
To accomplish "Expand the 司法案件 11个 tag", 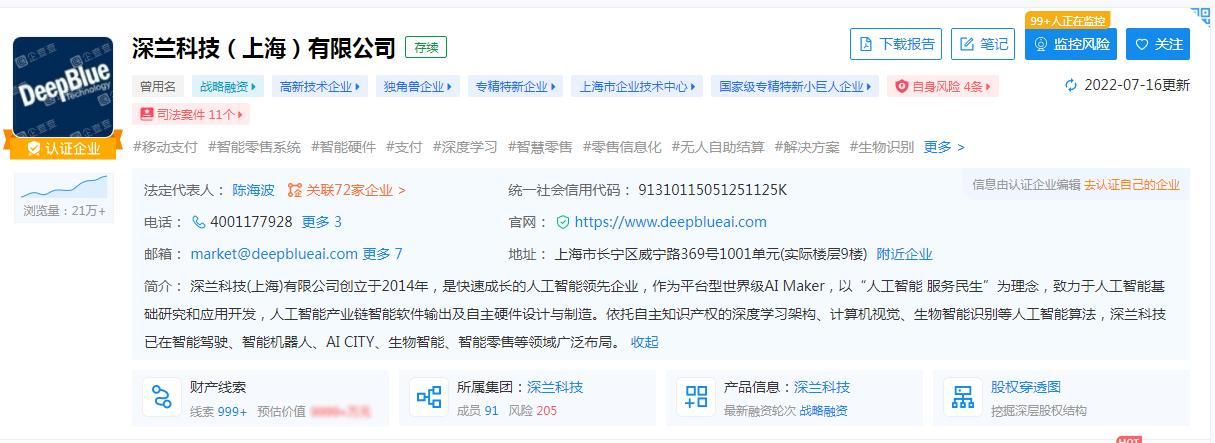I will click(191, 114).
